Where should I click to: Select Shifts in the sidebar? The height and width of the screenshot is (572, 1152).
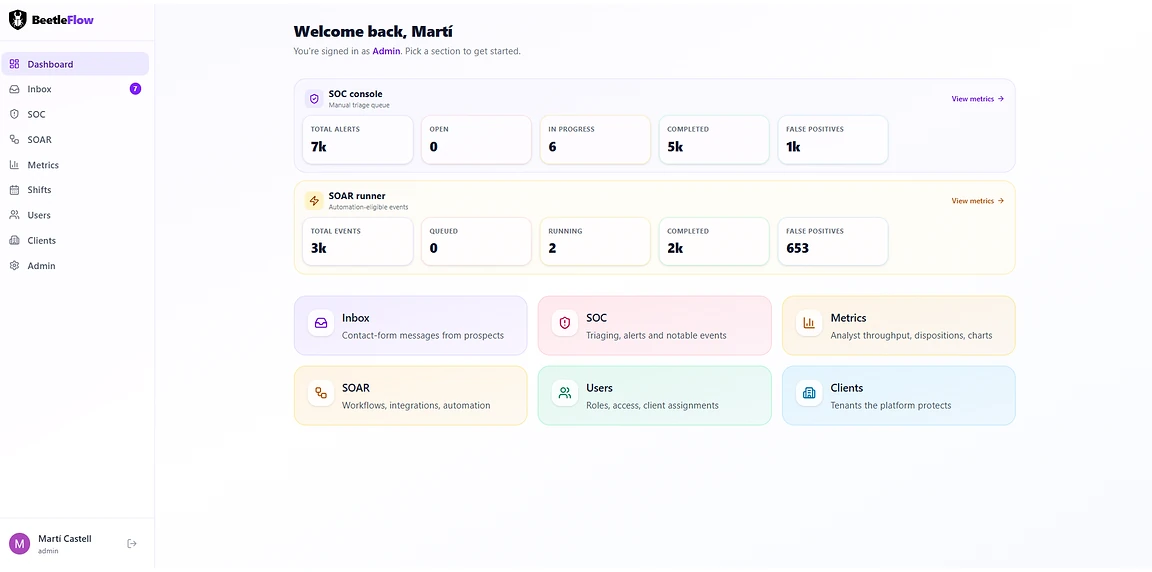tap(75, 189)
